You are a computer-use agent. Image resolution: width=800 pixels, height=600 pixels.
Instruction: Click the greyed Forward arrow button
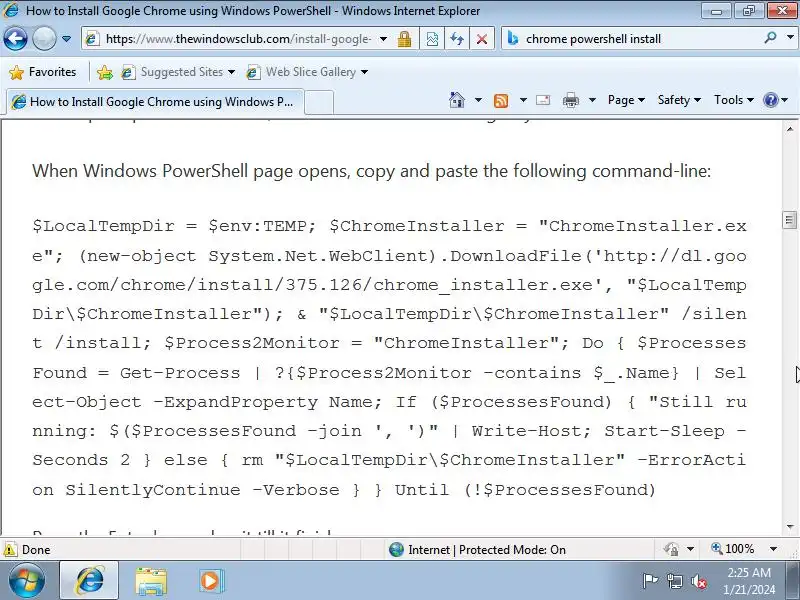click(44, 38)
